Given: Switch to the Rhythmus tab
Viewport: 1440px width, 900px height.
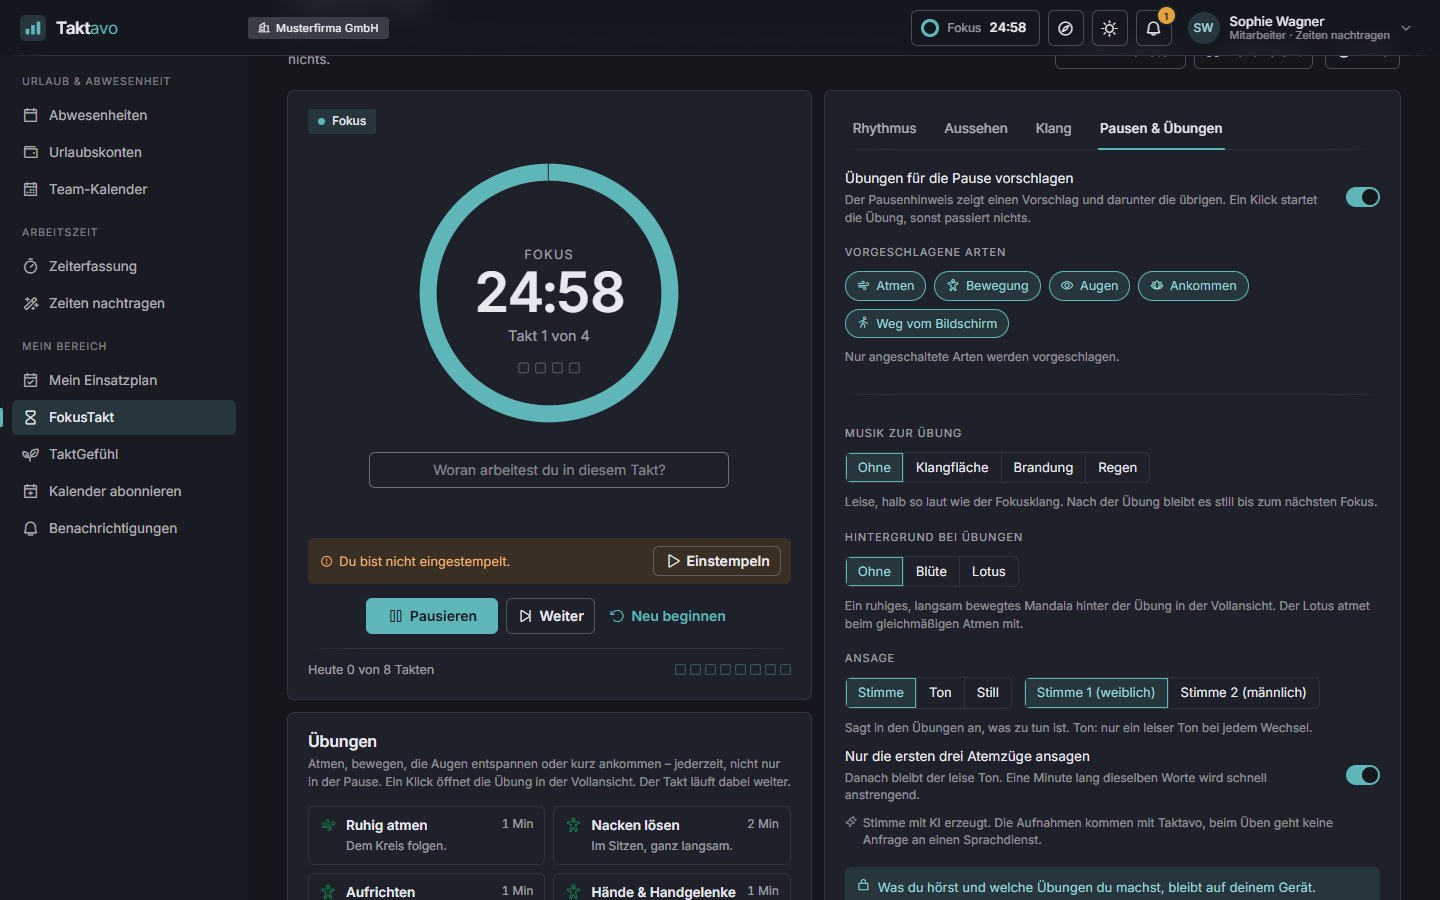Looking at the screenshot, I should tap(884, 128).
